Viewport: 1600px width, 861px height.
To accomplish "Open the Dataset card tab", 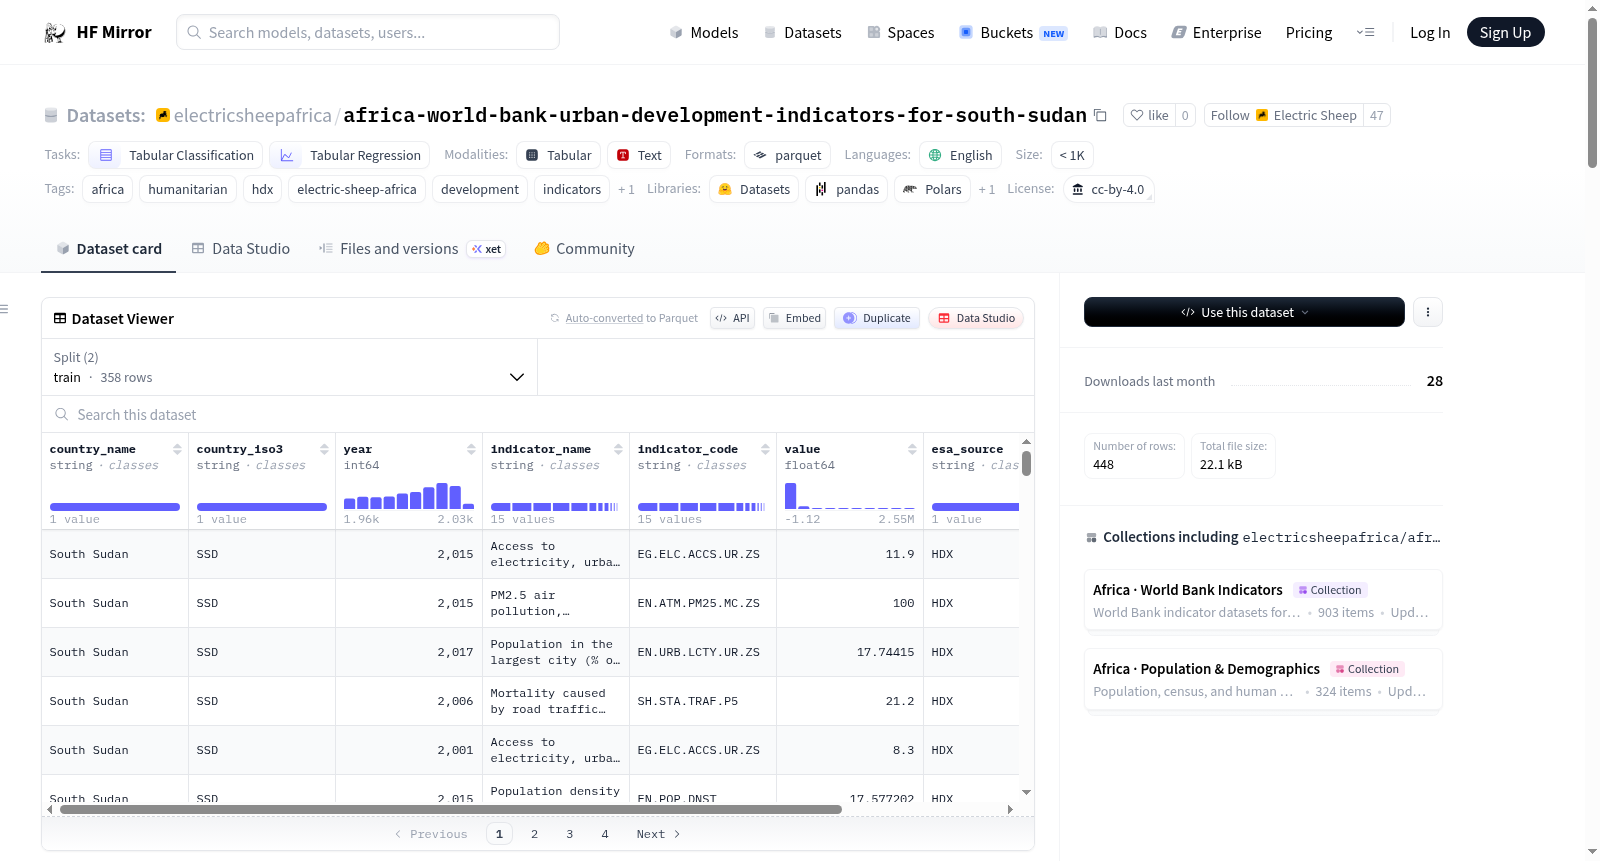I will [108, 249].
